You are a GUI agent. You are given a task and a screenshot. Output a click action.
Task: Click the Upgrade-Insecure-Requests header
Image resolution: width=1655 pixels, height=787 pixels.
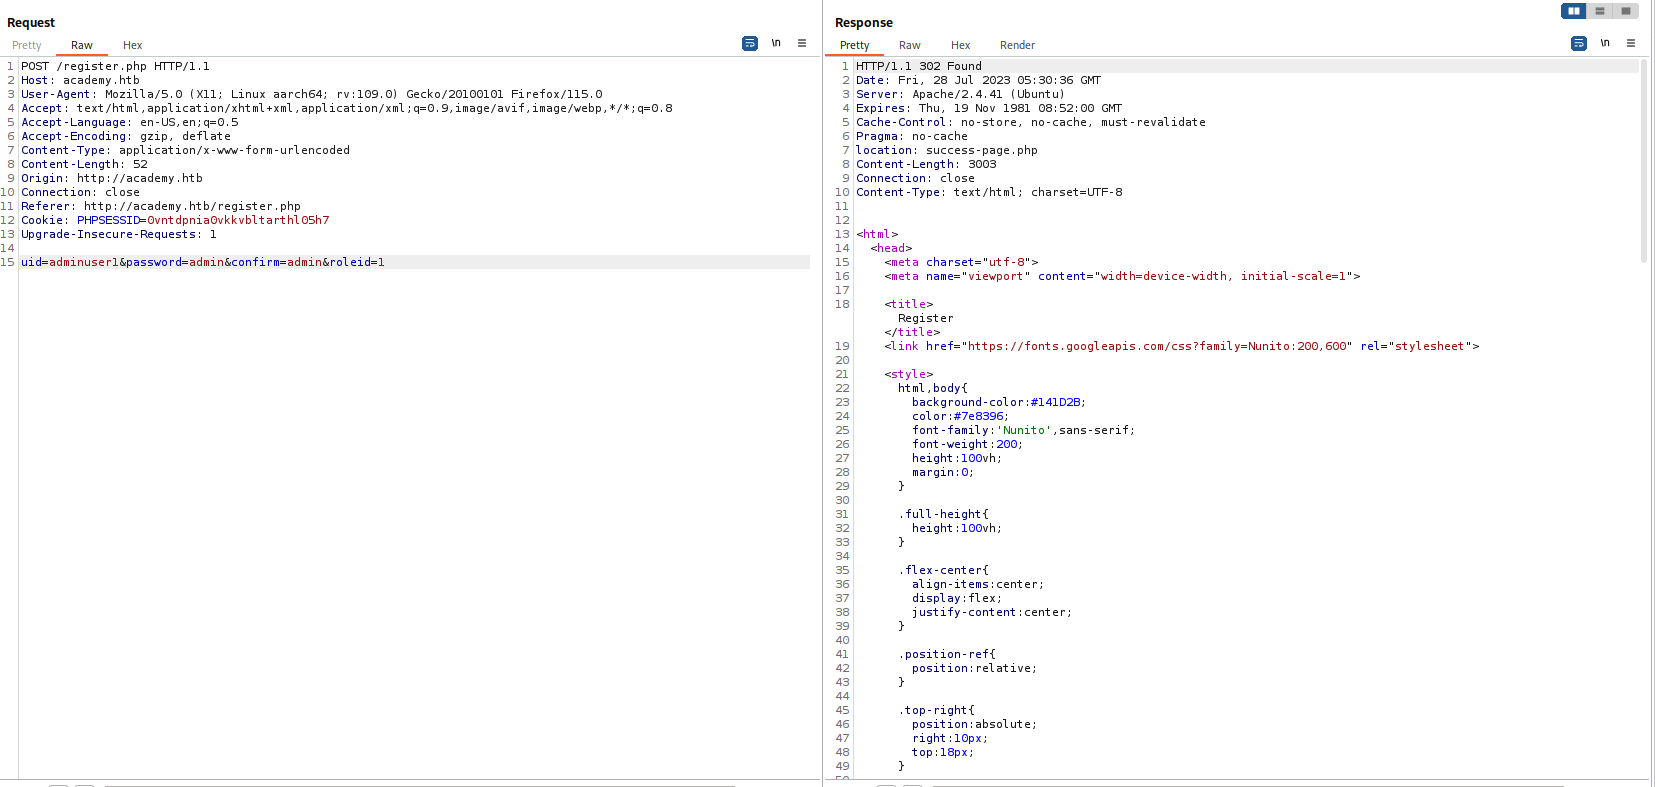tap(119, 234)
